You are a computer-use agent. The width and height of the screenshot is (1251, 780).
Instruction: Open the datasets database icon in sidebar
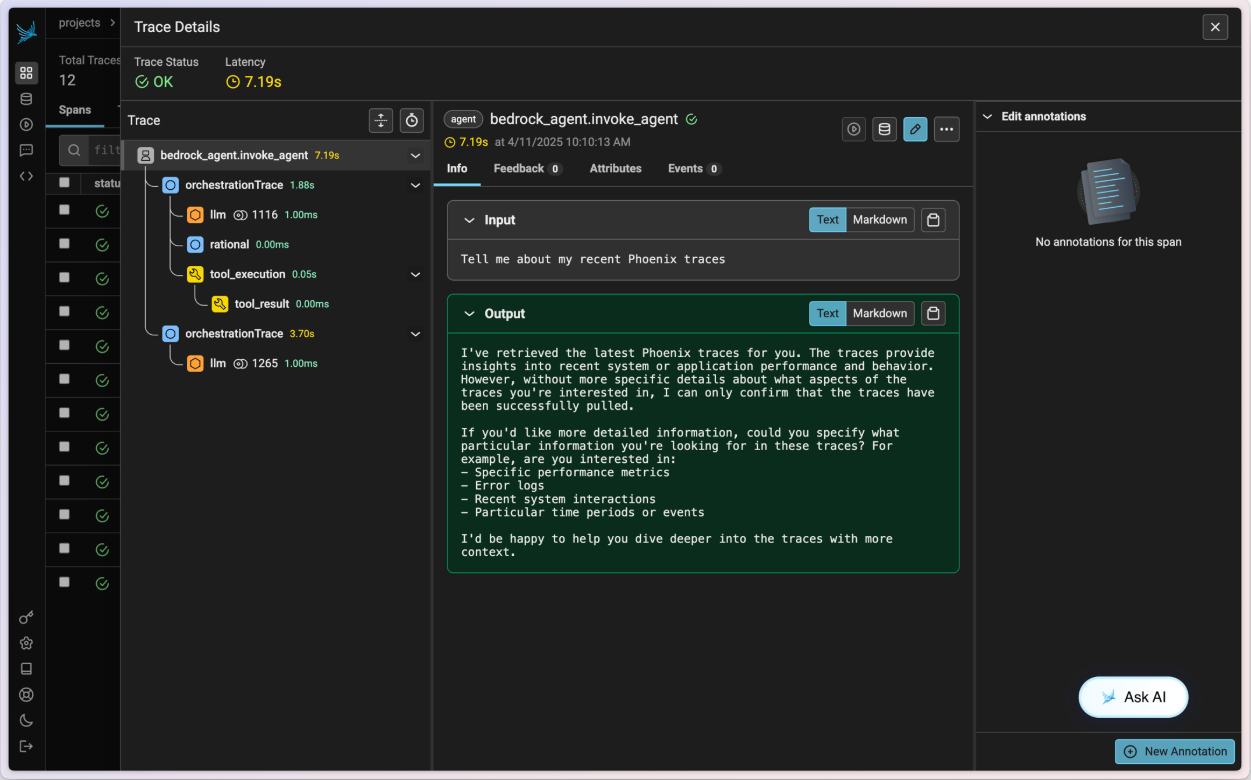26,99
